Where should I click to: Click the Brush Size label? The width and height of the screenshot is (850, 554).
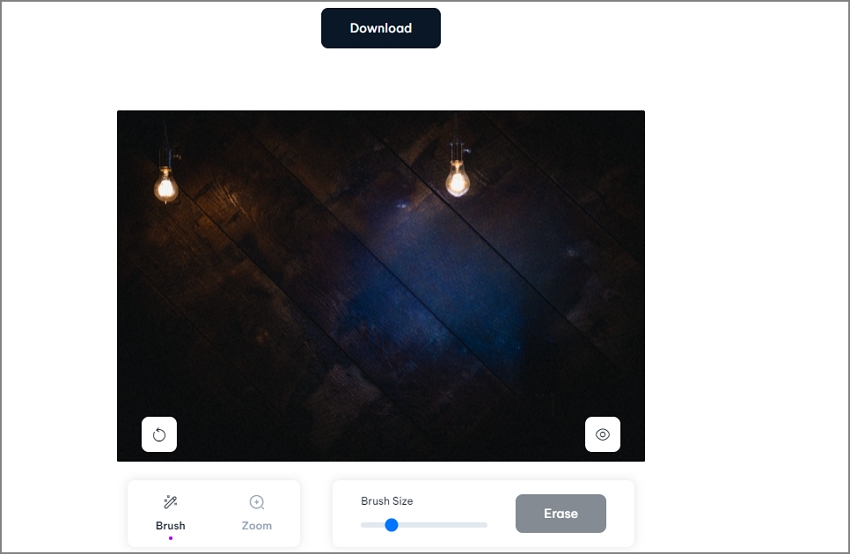click(x=387, y=501)
